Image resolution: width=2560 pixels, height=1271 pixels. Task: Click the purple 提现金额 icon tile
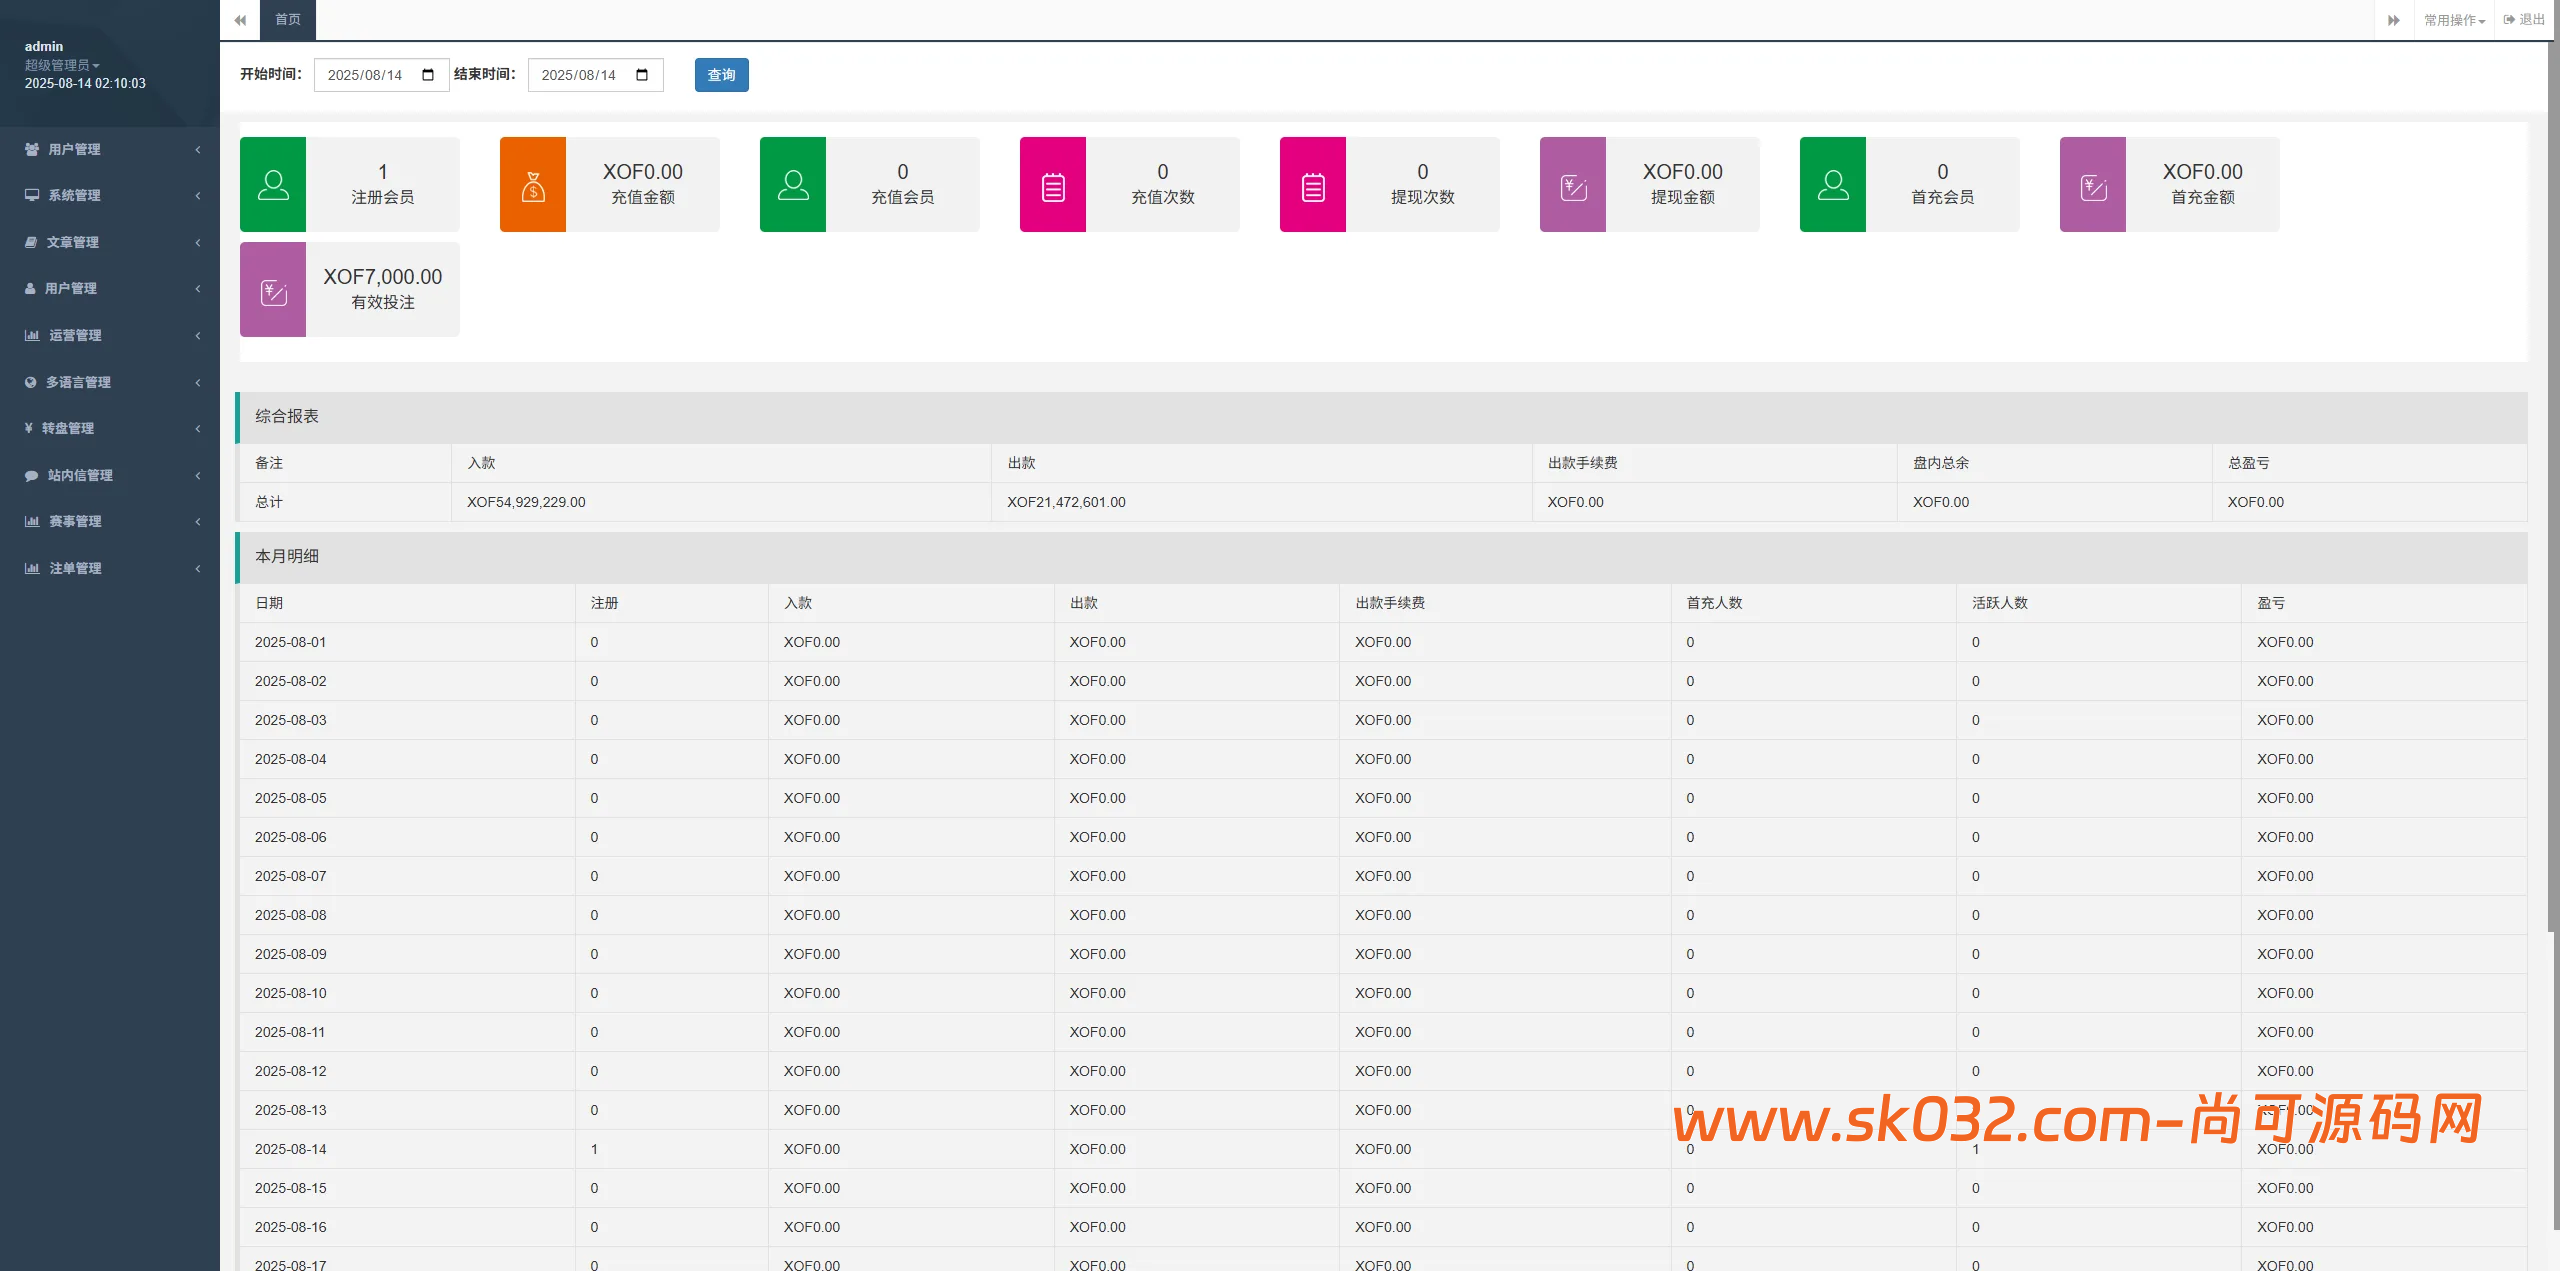point(1573,185)
